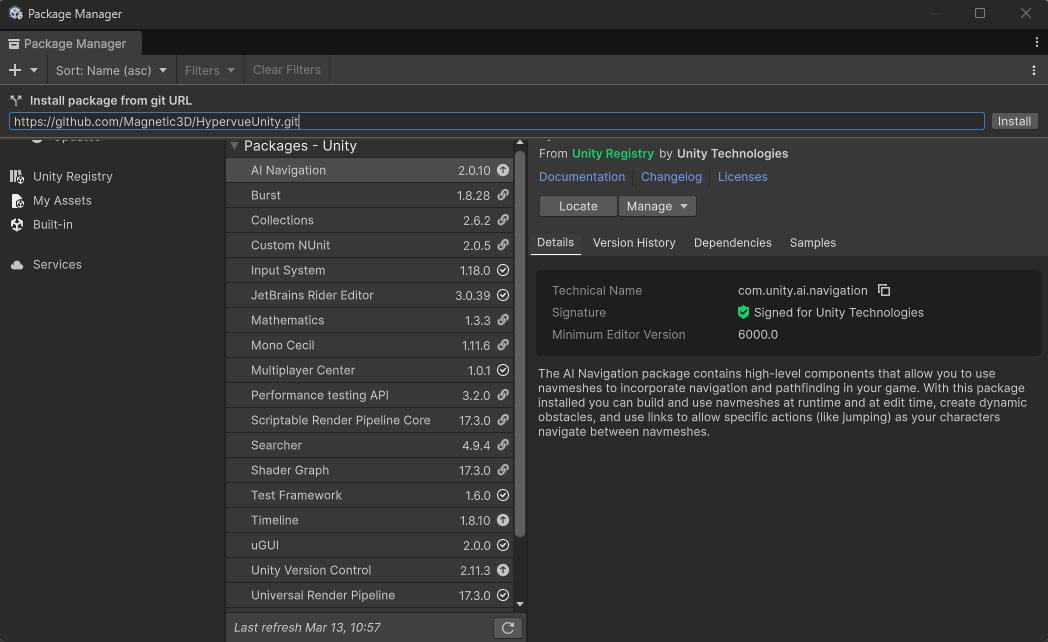
Task: Copy the technical name using the copy icon
Action: [884, 290]
